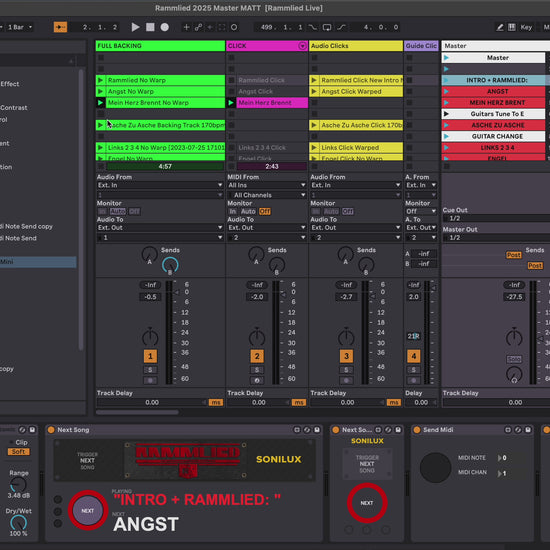550x550 pixels.
Task: Click the Session Record circle button
Action: pyautogui.click(x=234, y=27)
